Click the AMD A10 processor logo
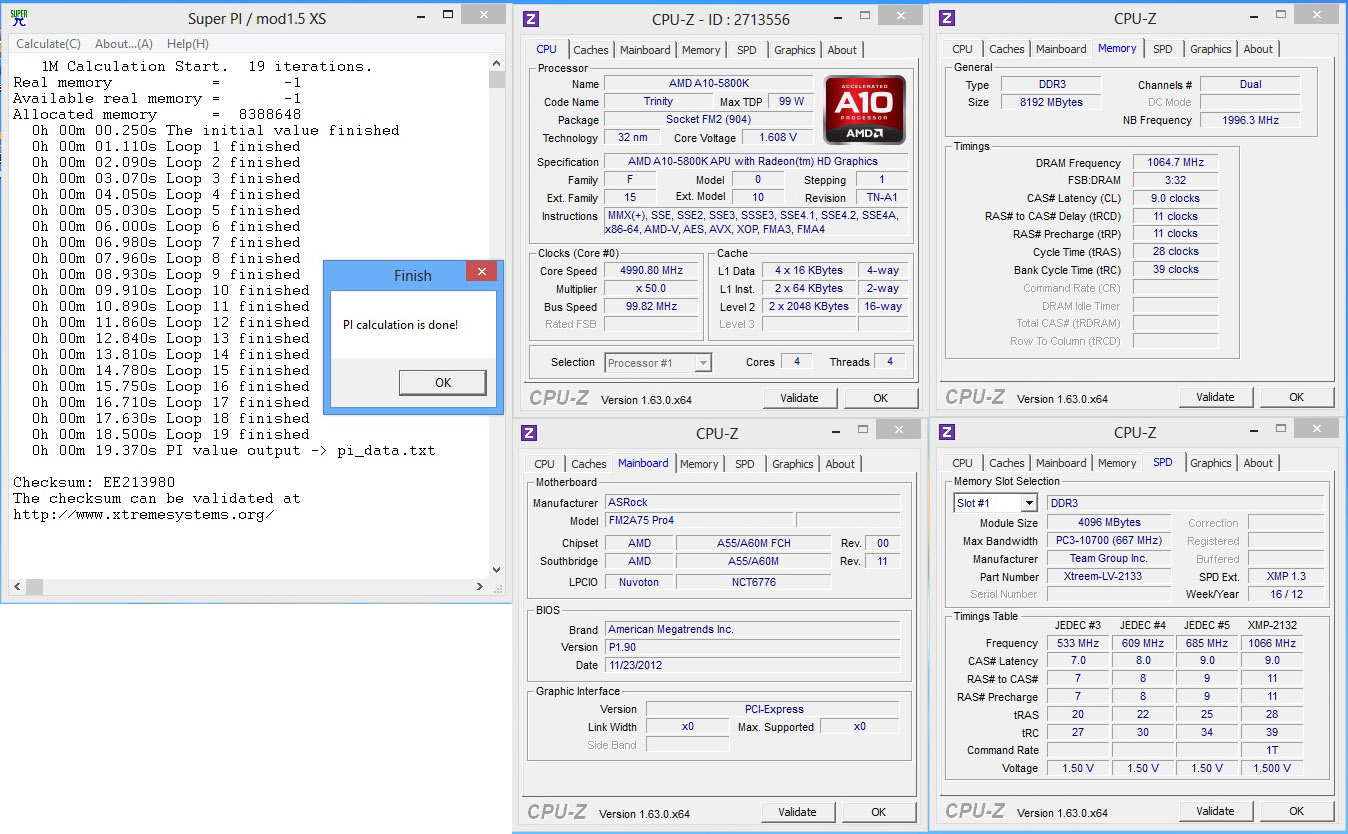 tap(865, 110)
